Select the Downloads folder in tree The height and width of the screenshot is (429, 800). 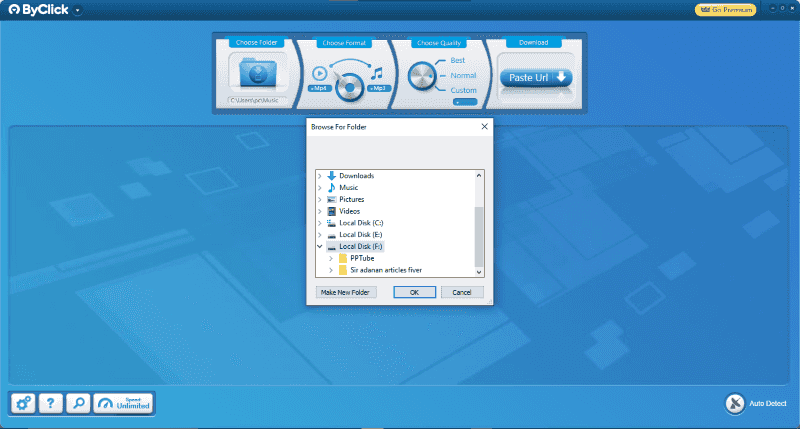coord(355,176)
